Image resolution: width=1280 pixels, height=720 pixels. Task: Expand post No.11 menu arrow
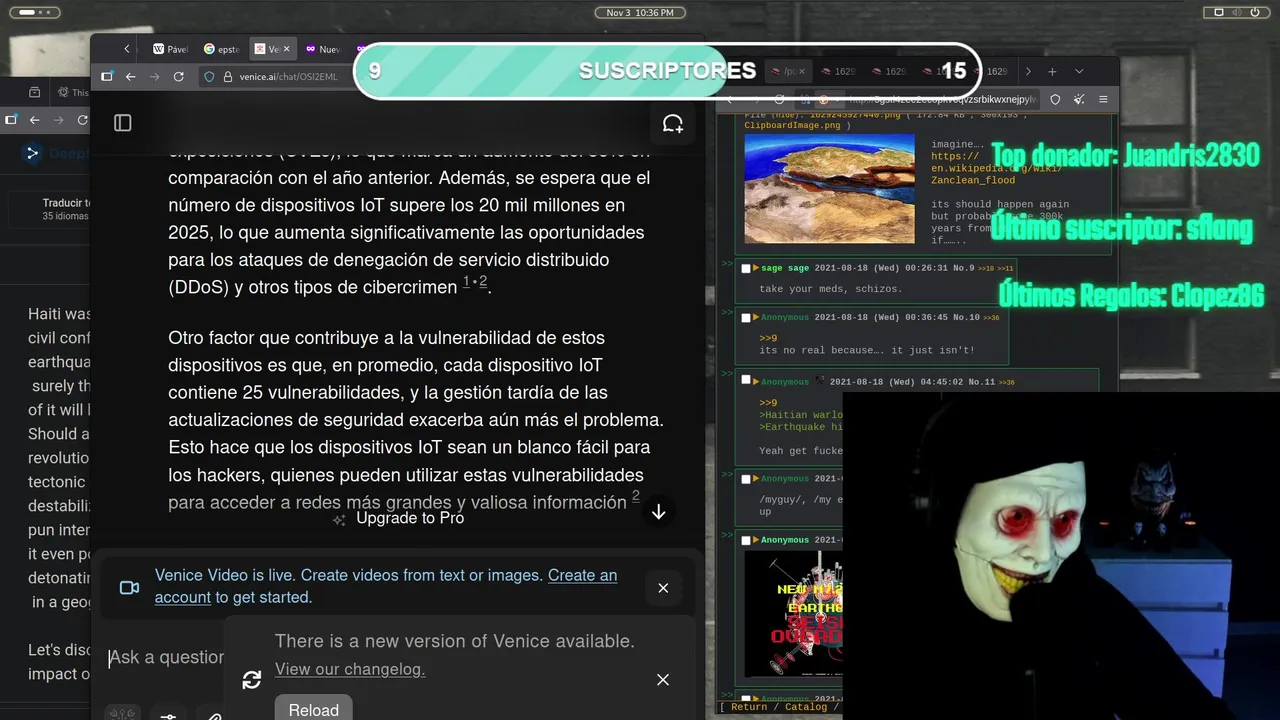[x=756, y=381]
